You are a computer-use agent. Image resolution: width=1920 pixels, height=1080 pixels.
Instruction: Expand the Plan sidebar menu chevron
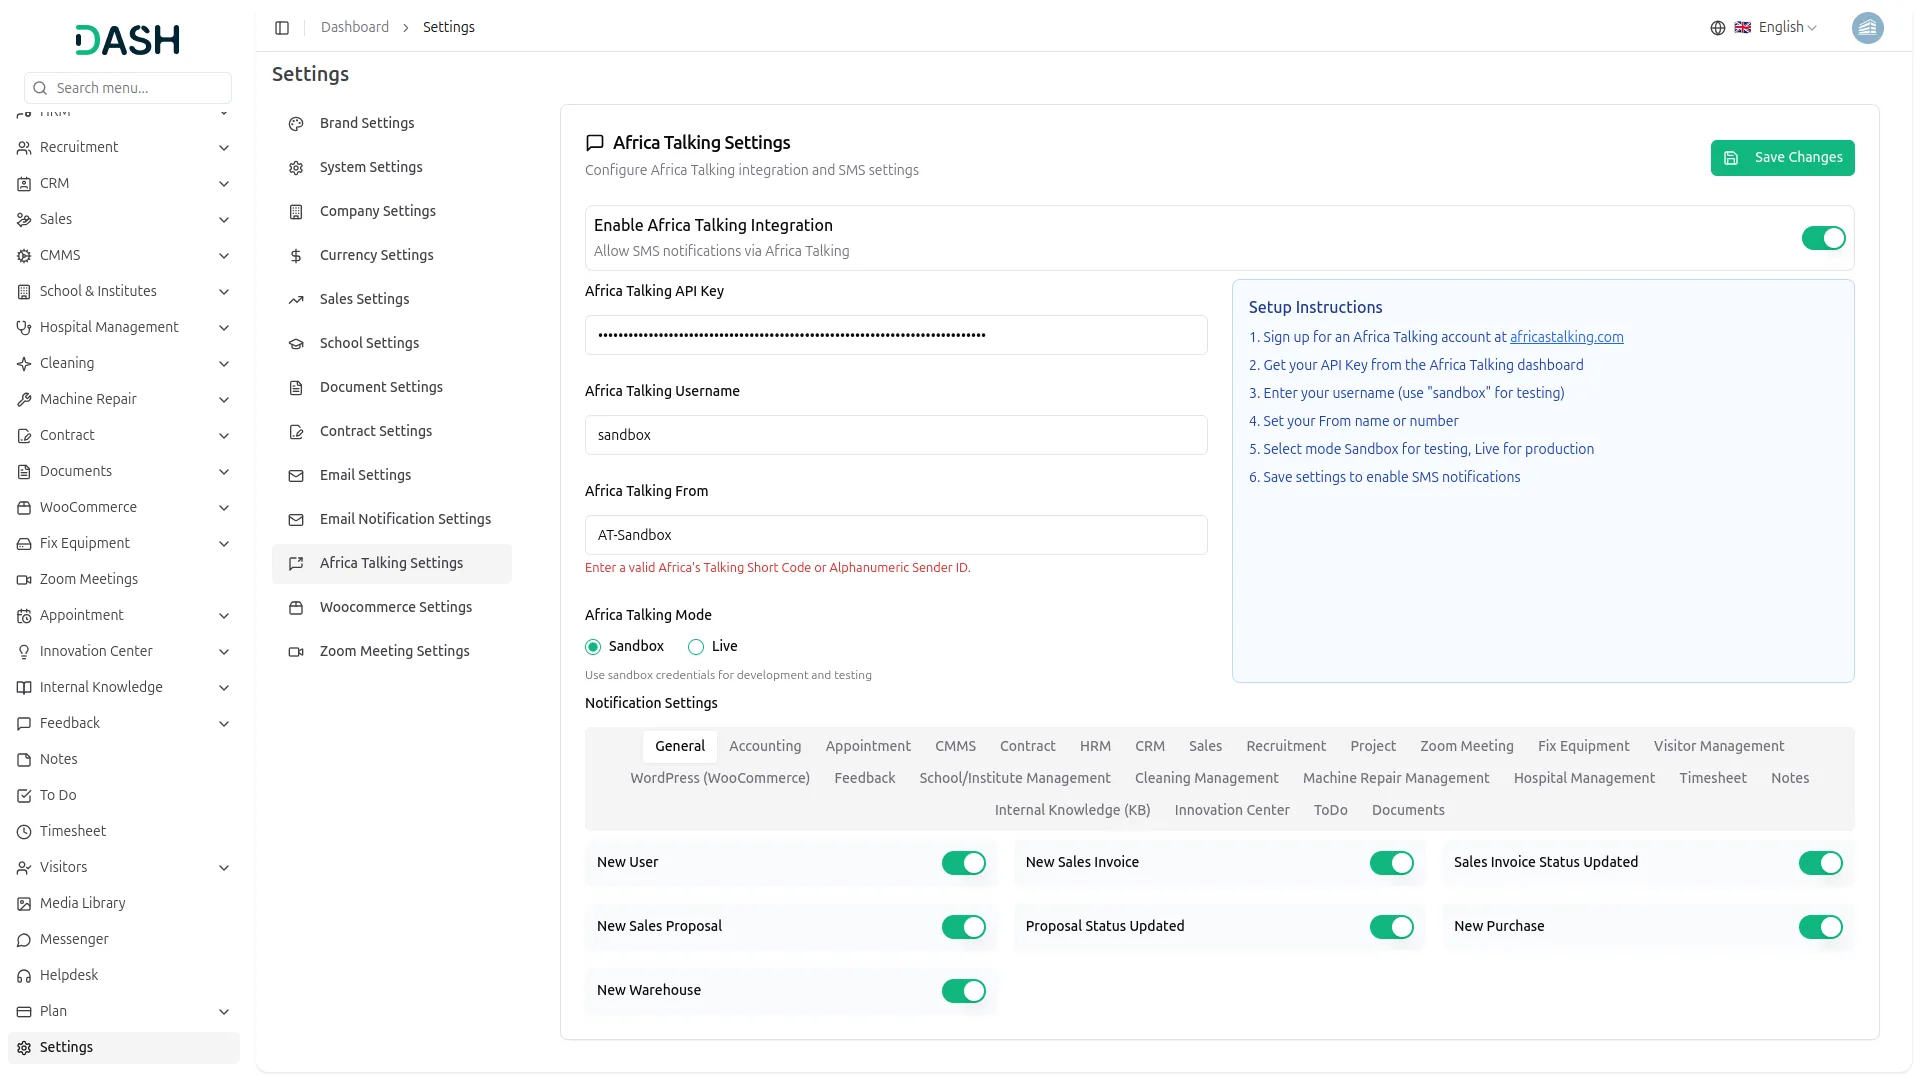tap(224, 1012)
